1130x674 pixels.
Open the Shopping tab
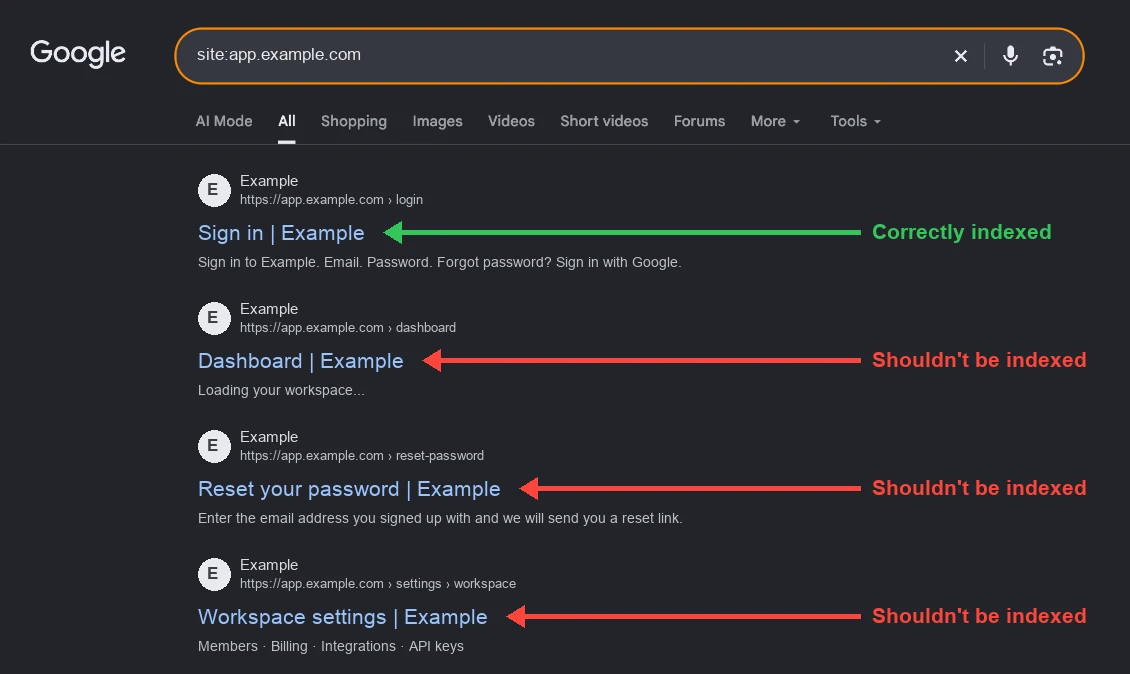[354, 121]
